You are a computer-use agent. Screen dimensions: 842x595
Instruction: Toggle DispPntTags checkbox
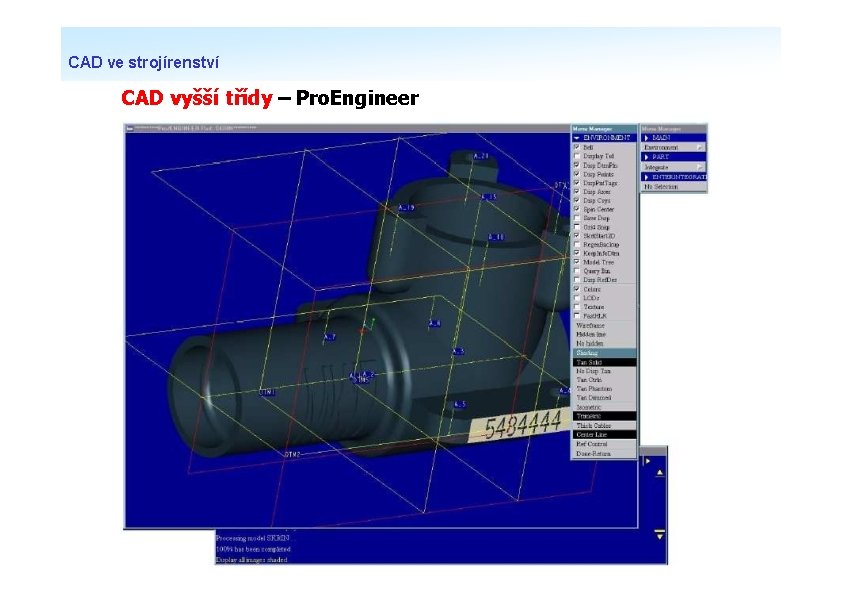click(x=577, y=183)
